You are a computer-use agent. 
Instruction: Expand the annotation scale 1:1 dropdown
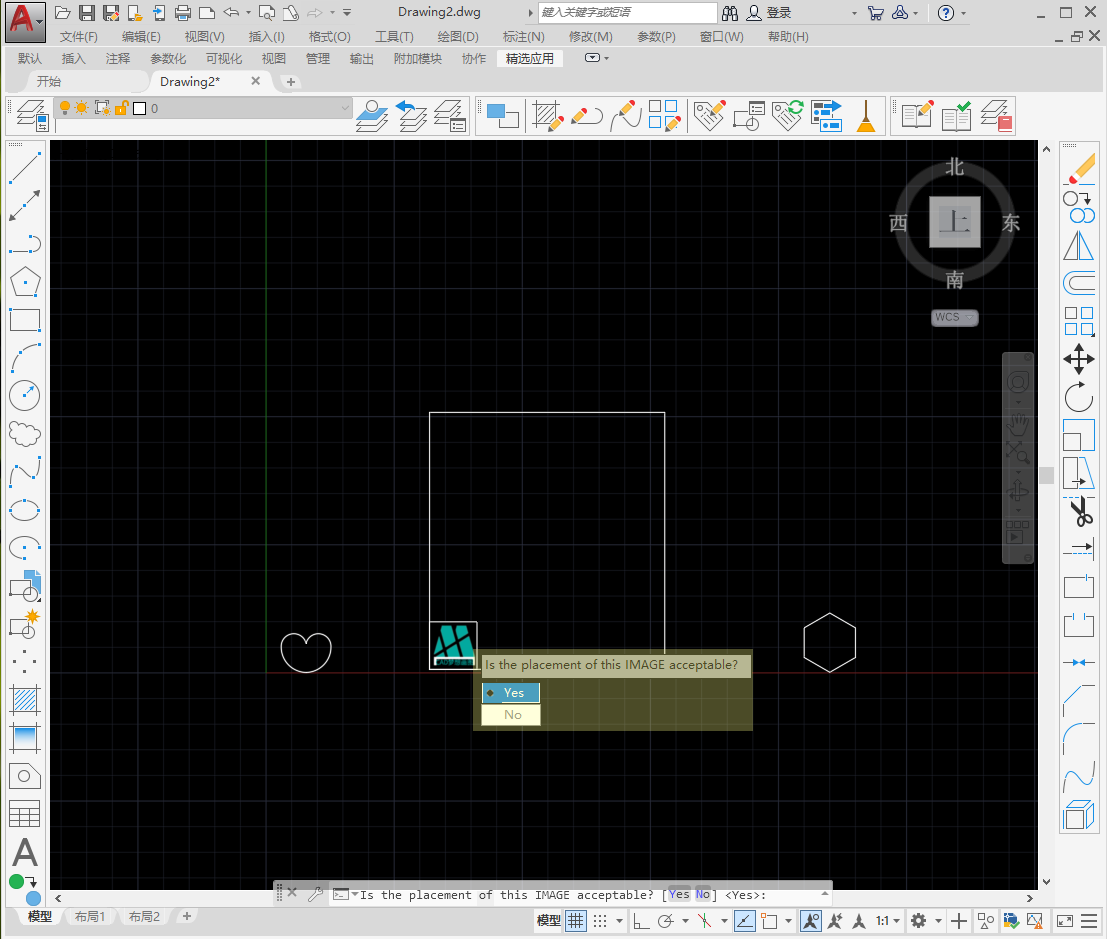896,921
